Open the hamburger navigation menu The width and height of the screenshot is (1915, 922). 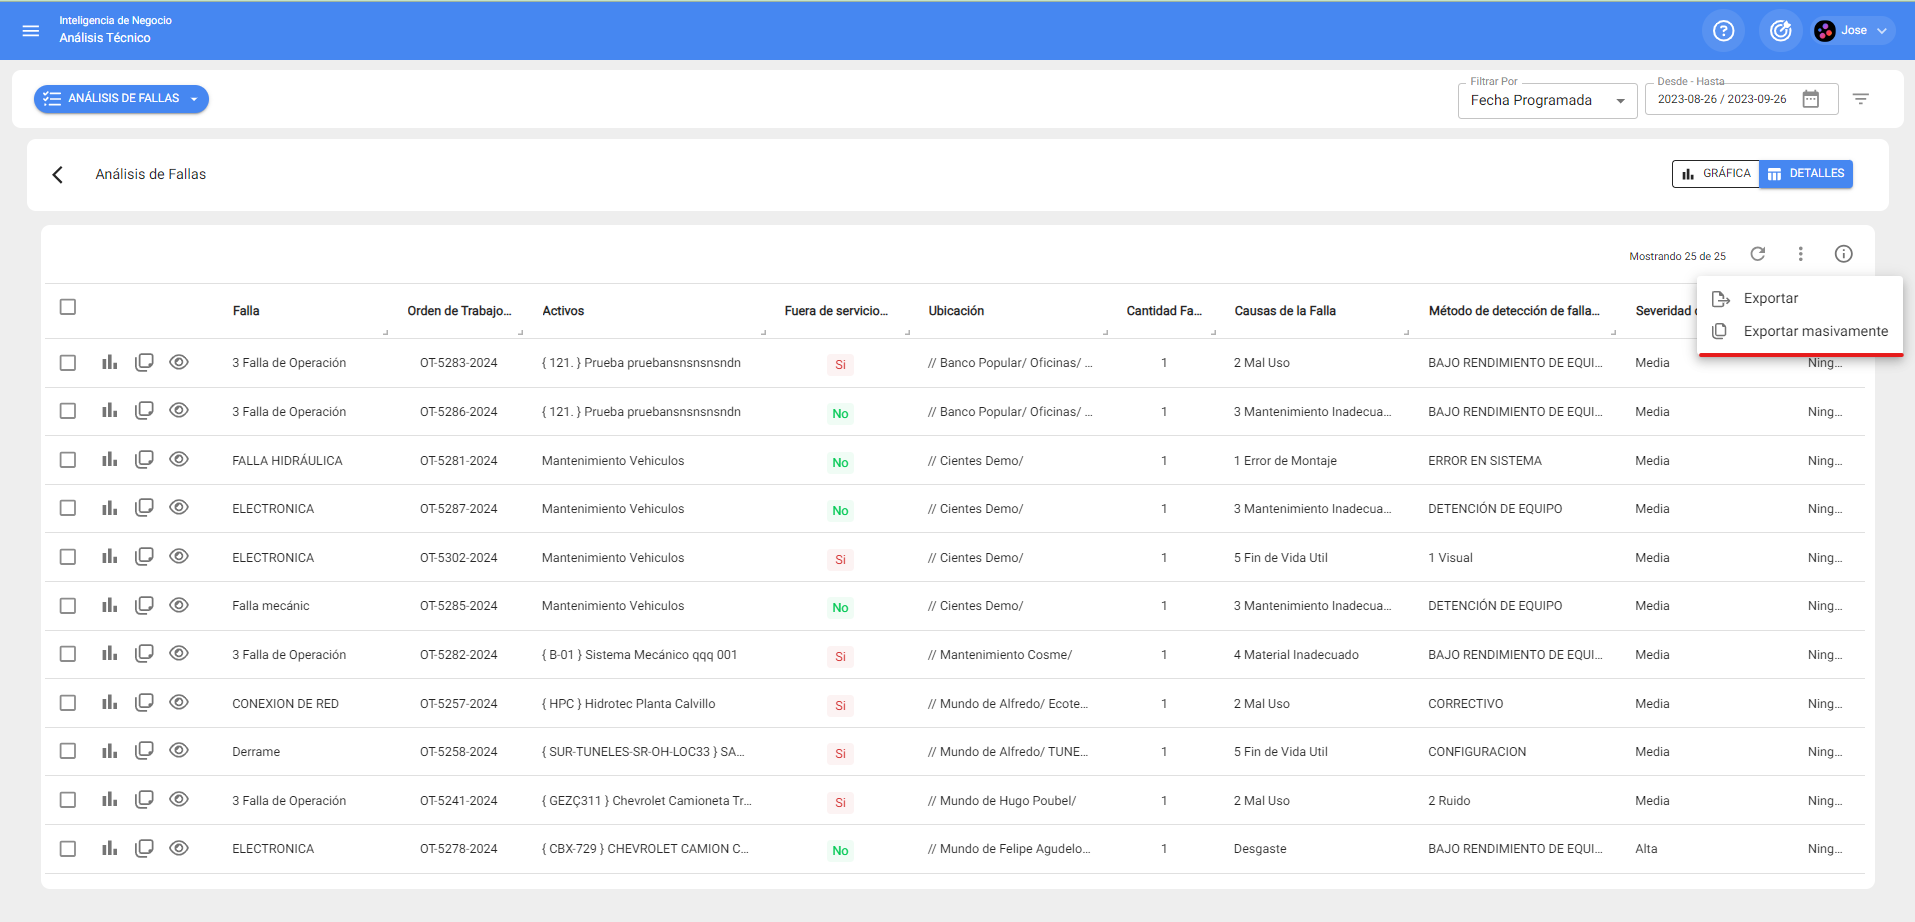(x=31, y=31)
